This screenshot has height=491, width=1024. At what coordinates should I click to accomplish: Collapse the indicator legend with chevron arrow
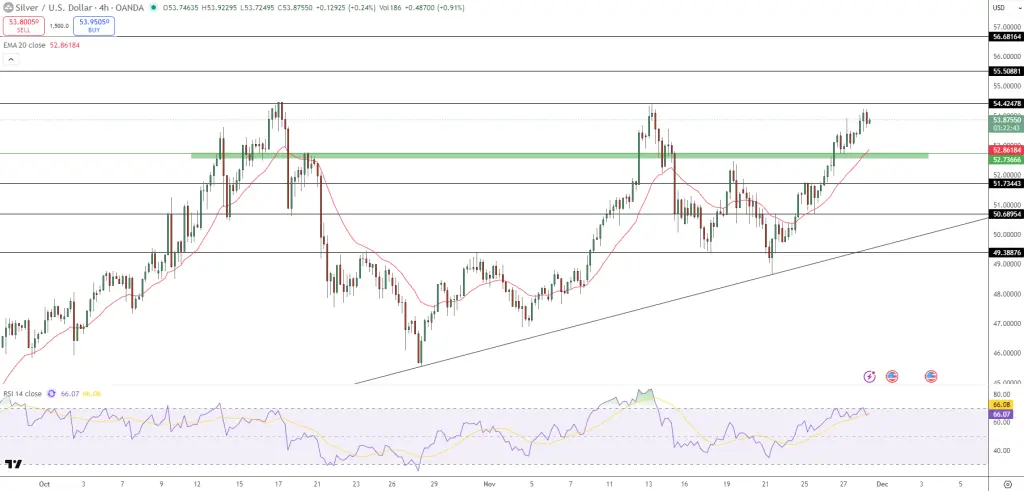click(11, 59)
